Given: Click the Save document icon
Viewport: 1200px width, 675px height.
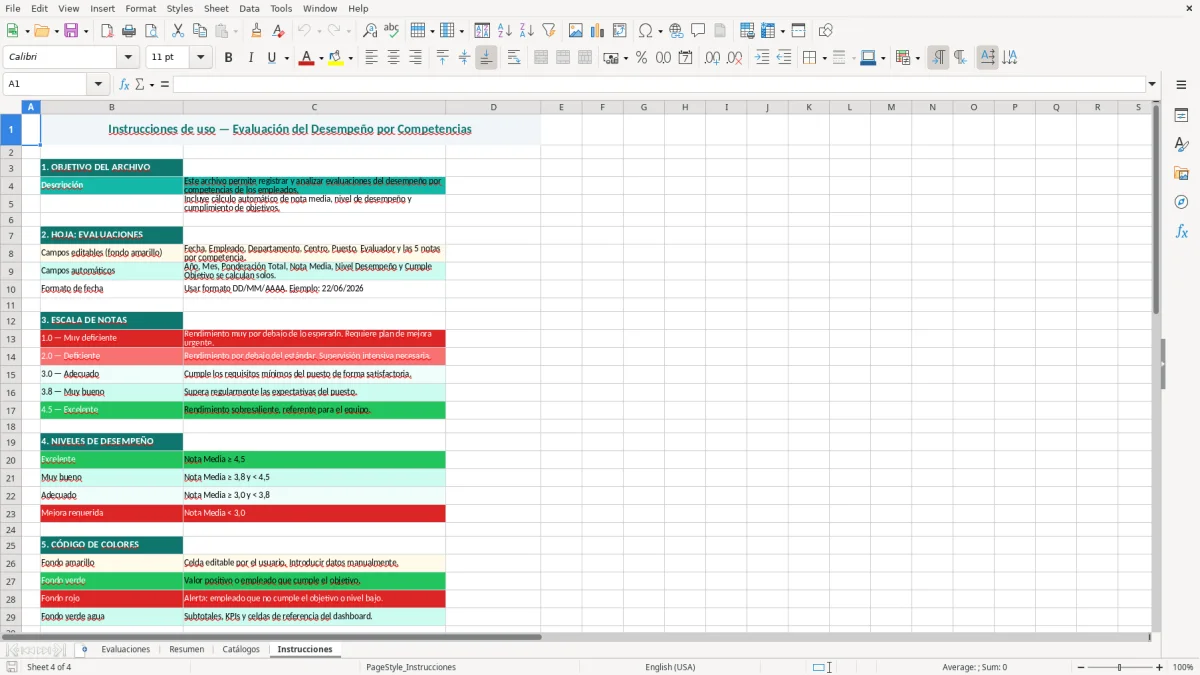Looking at the screenshot, I should (71, 31).
